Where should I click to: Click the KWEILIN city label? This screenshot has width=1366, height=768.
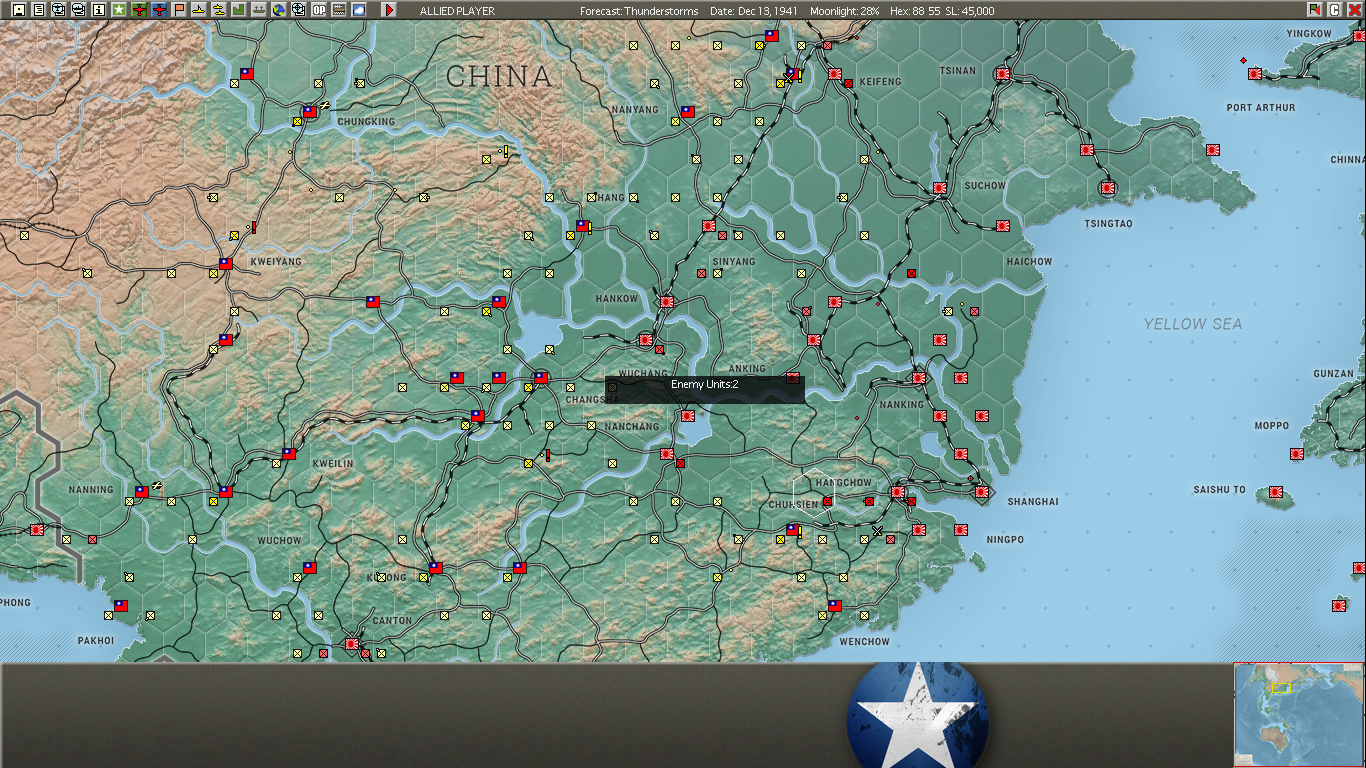click(x=333, y=464)
